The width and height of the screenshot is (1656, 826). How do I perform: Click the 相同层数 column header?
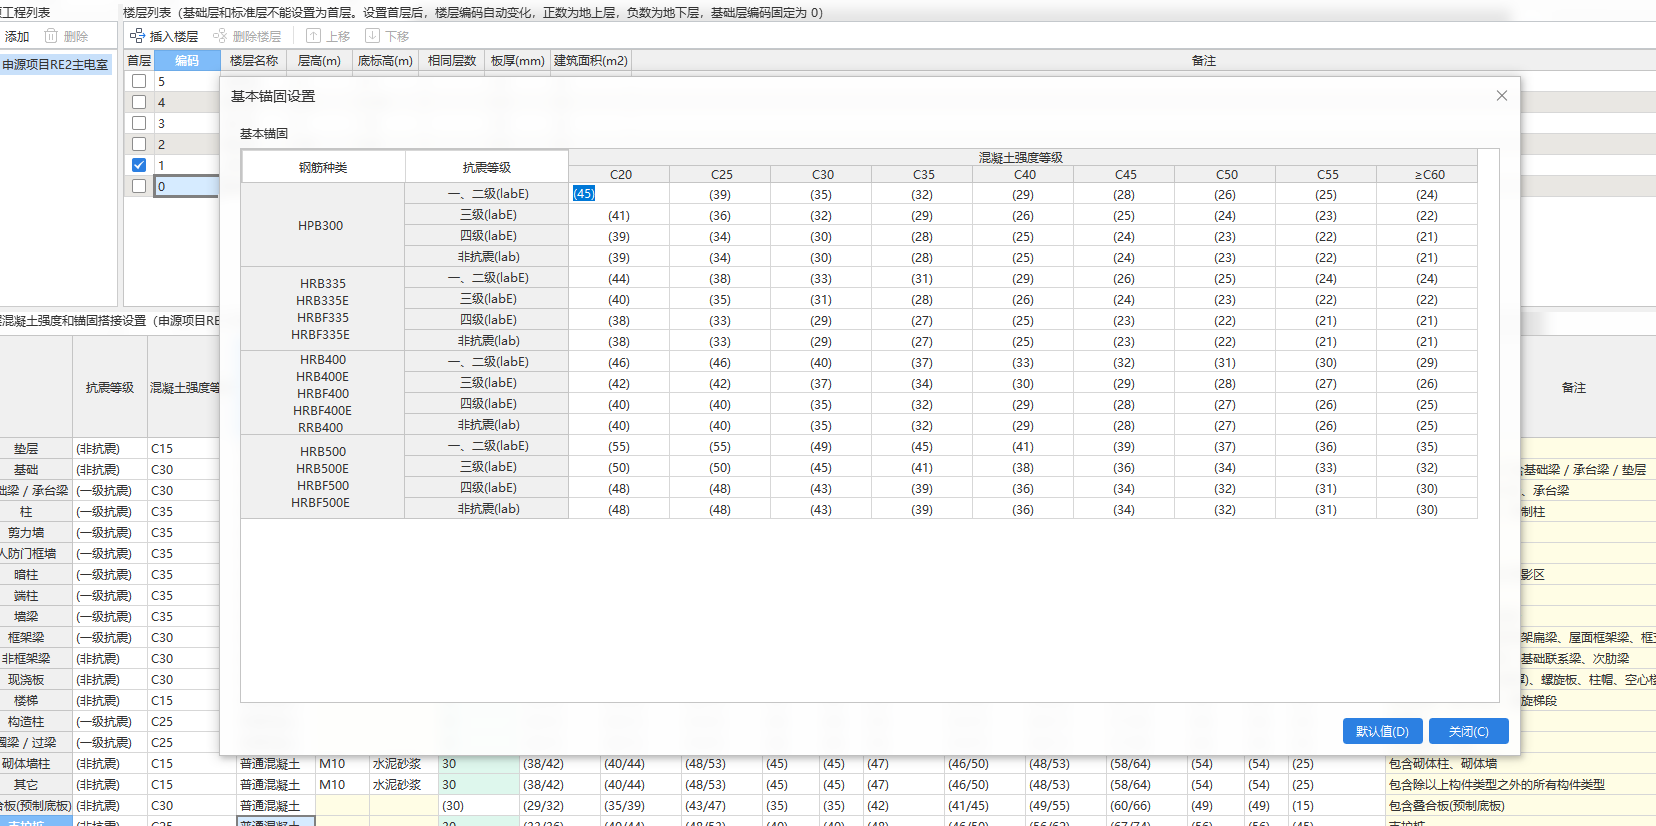click(452, 61)
